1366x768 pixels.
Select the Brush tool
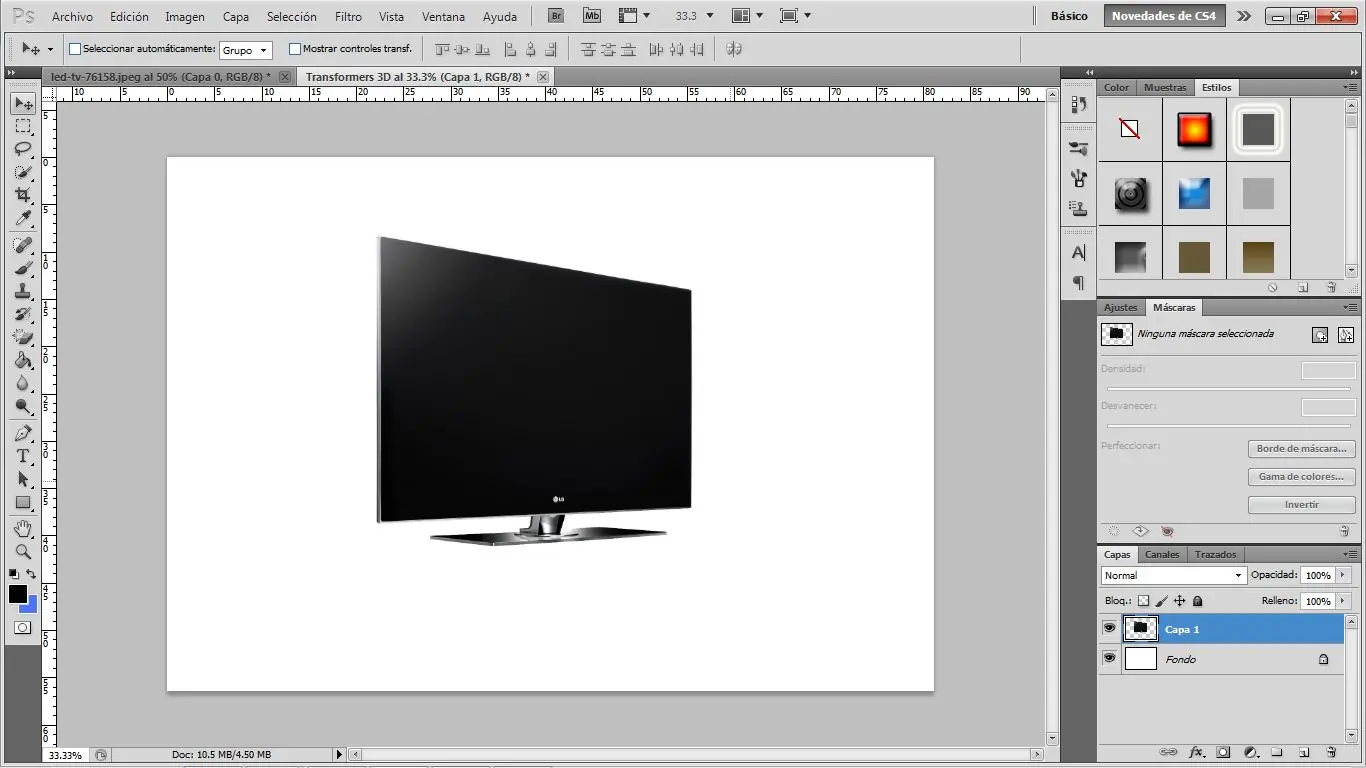(23, 268)
